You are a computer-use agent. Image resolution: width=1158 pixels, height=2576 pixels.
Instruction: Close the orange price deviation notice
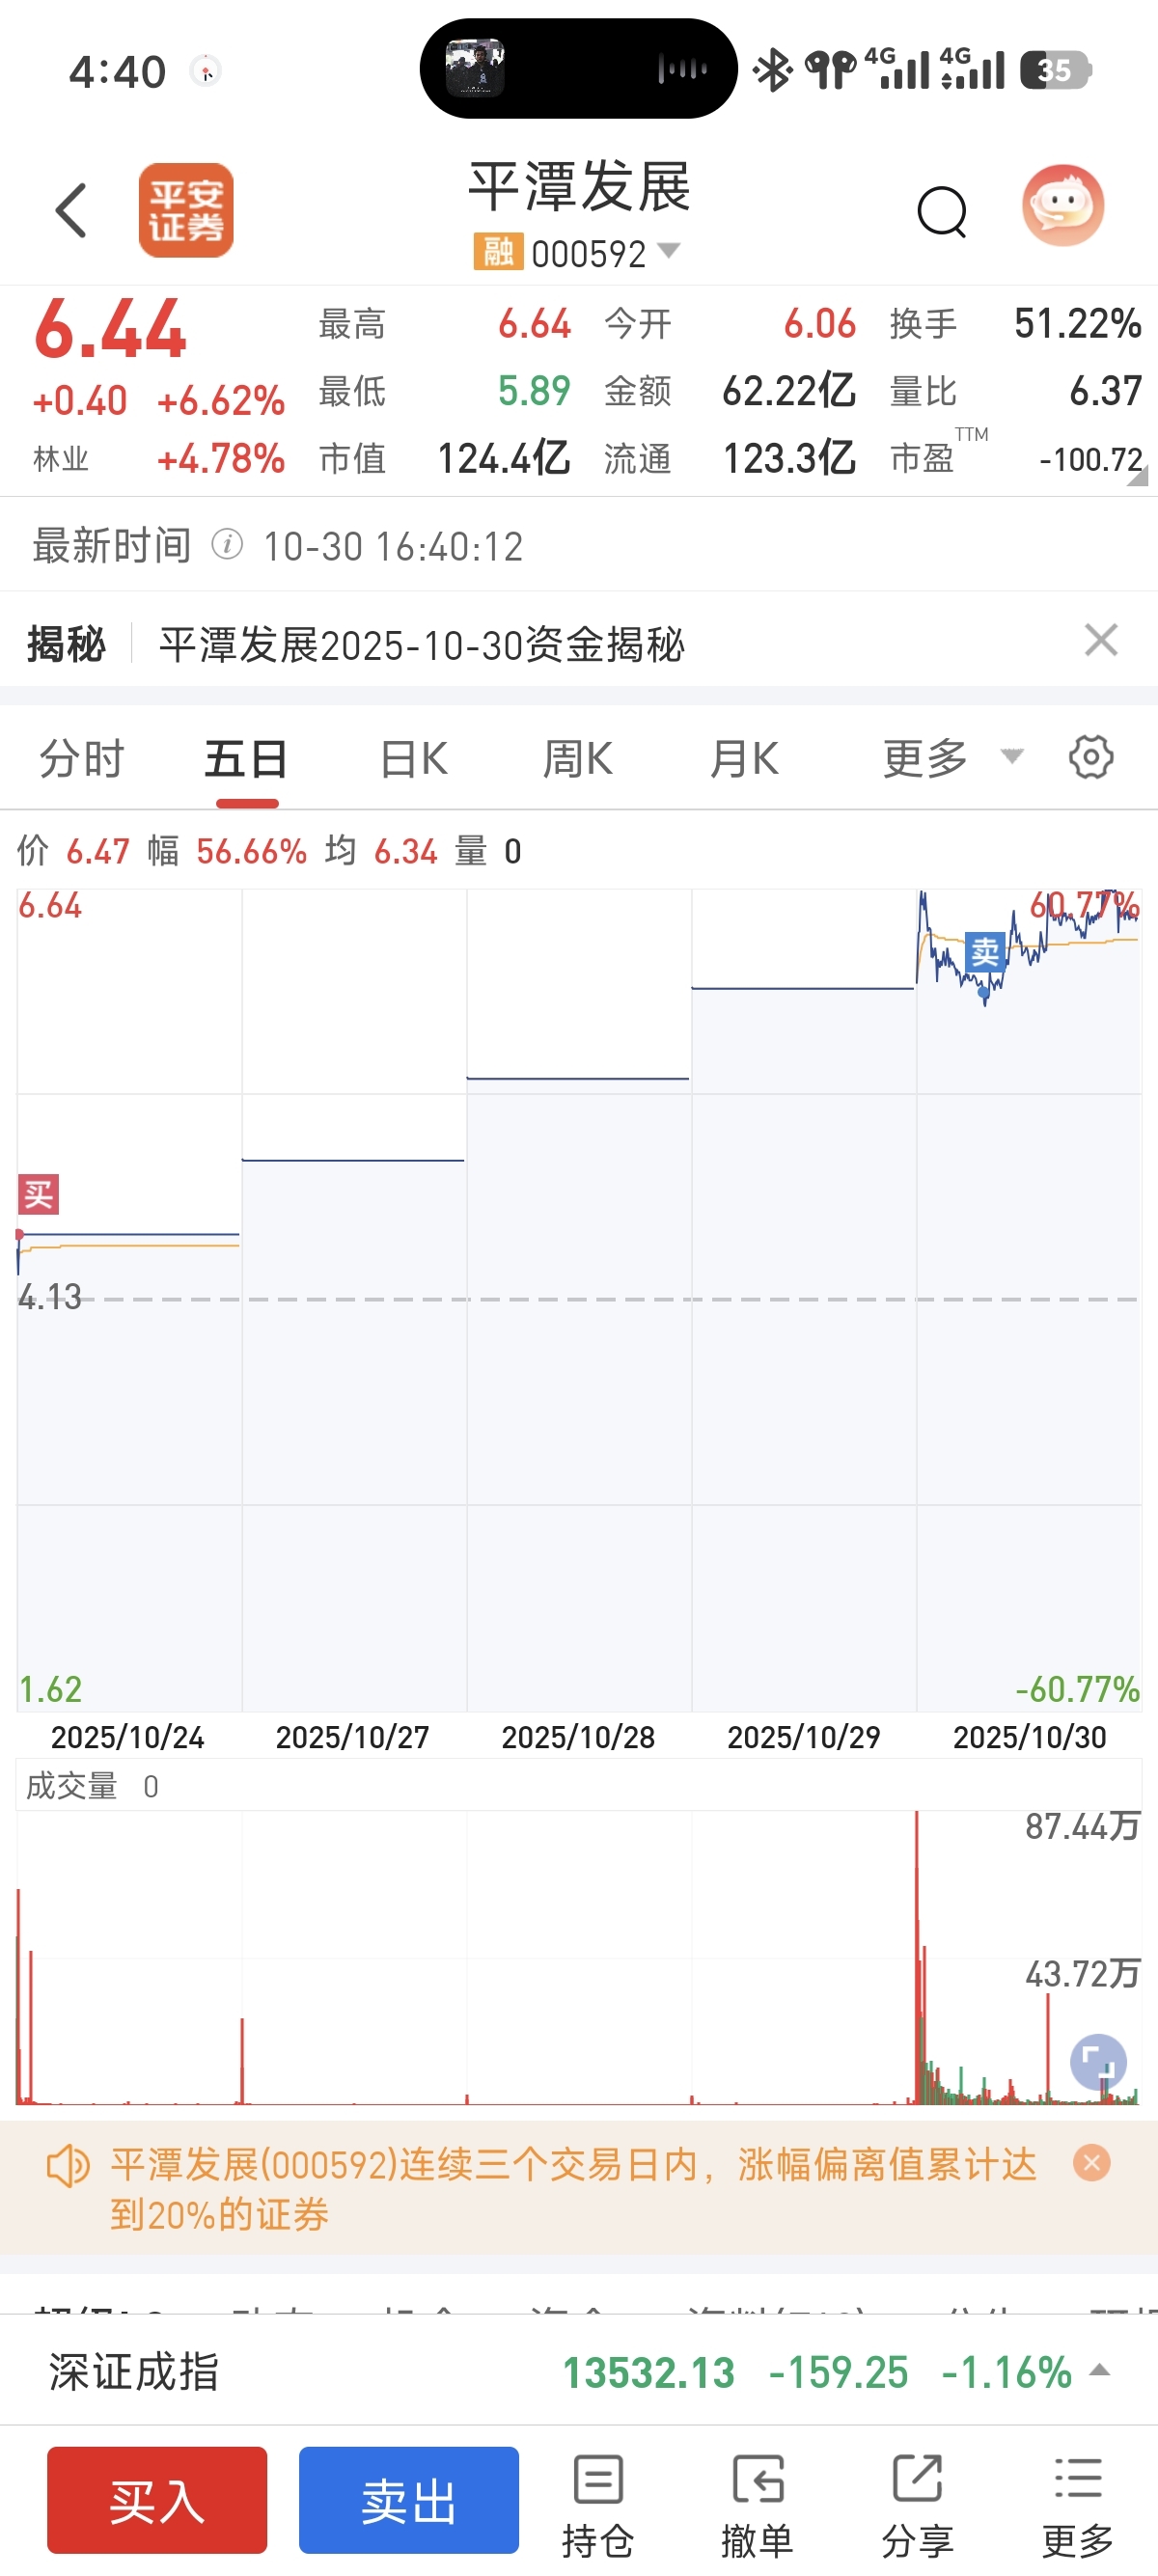1091,2163
